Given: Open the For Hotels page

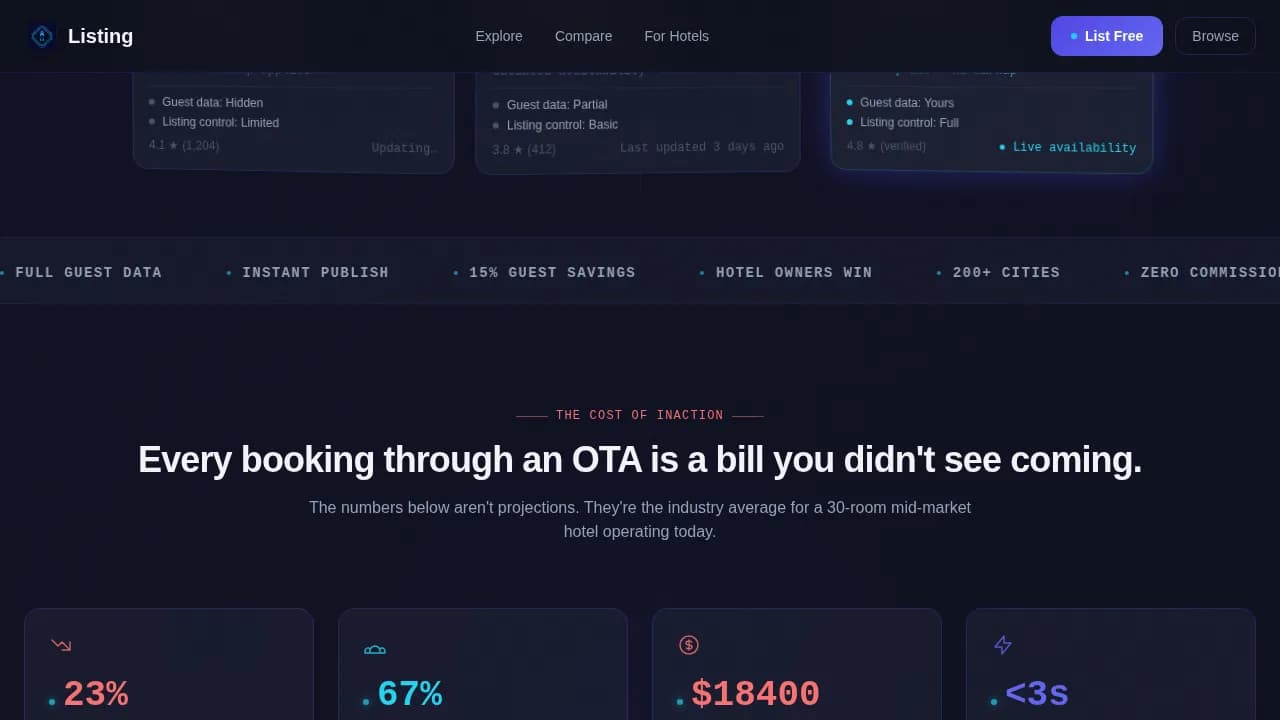Looking at the screenshot, I should coord(676,36).
